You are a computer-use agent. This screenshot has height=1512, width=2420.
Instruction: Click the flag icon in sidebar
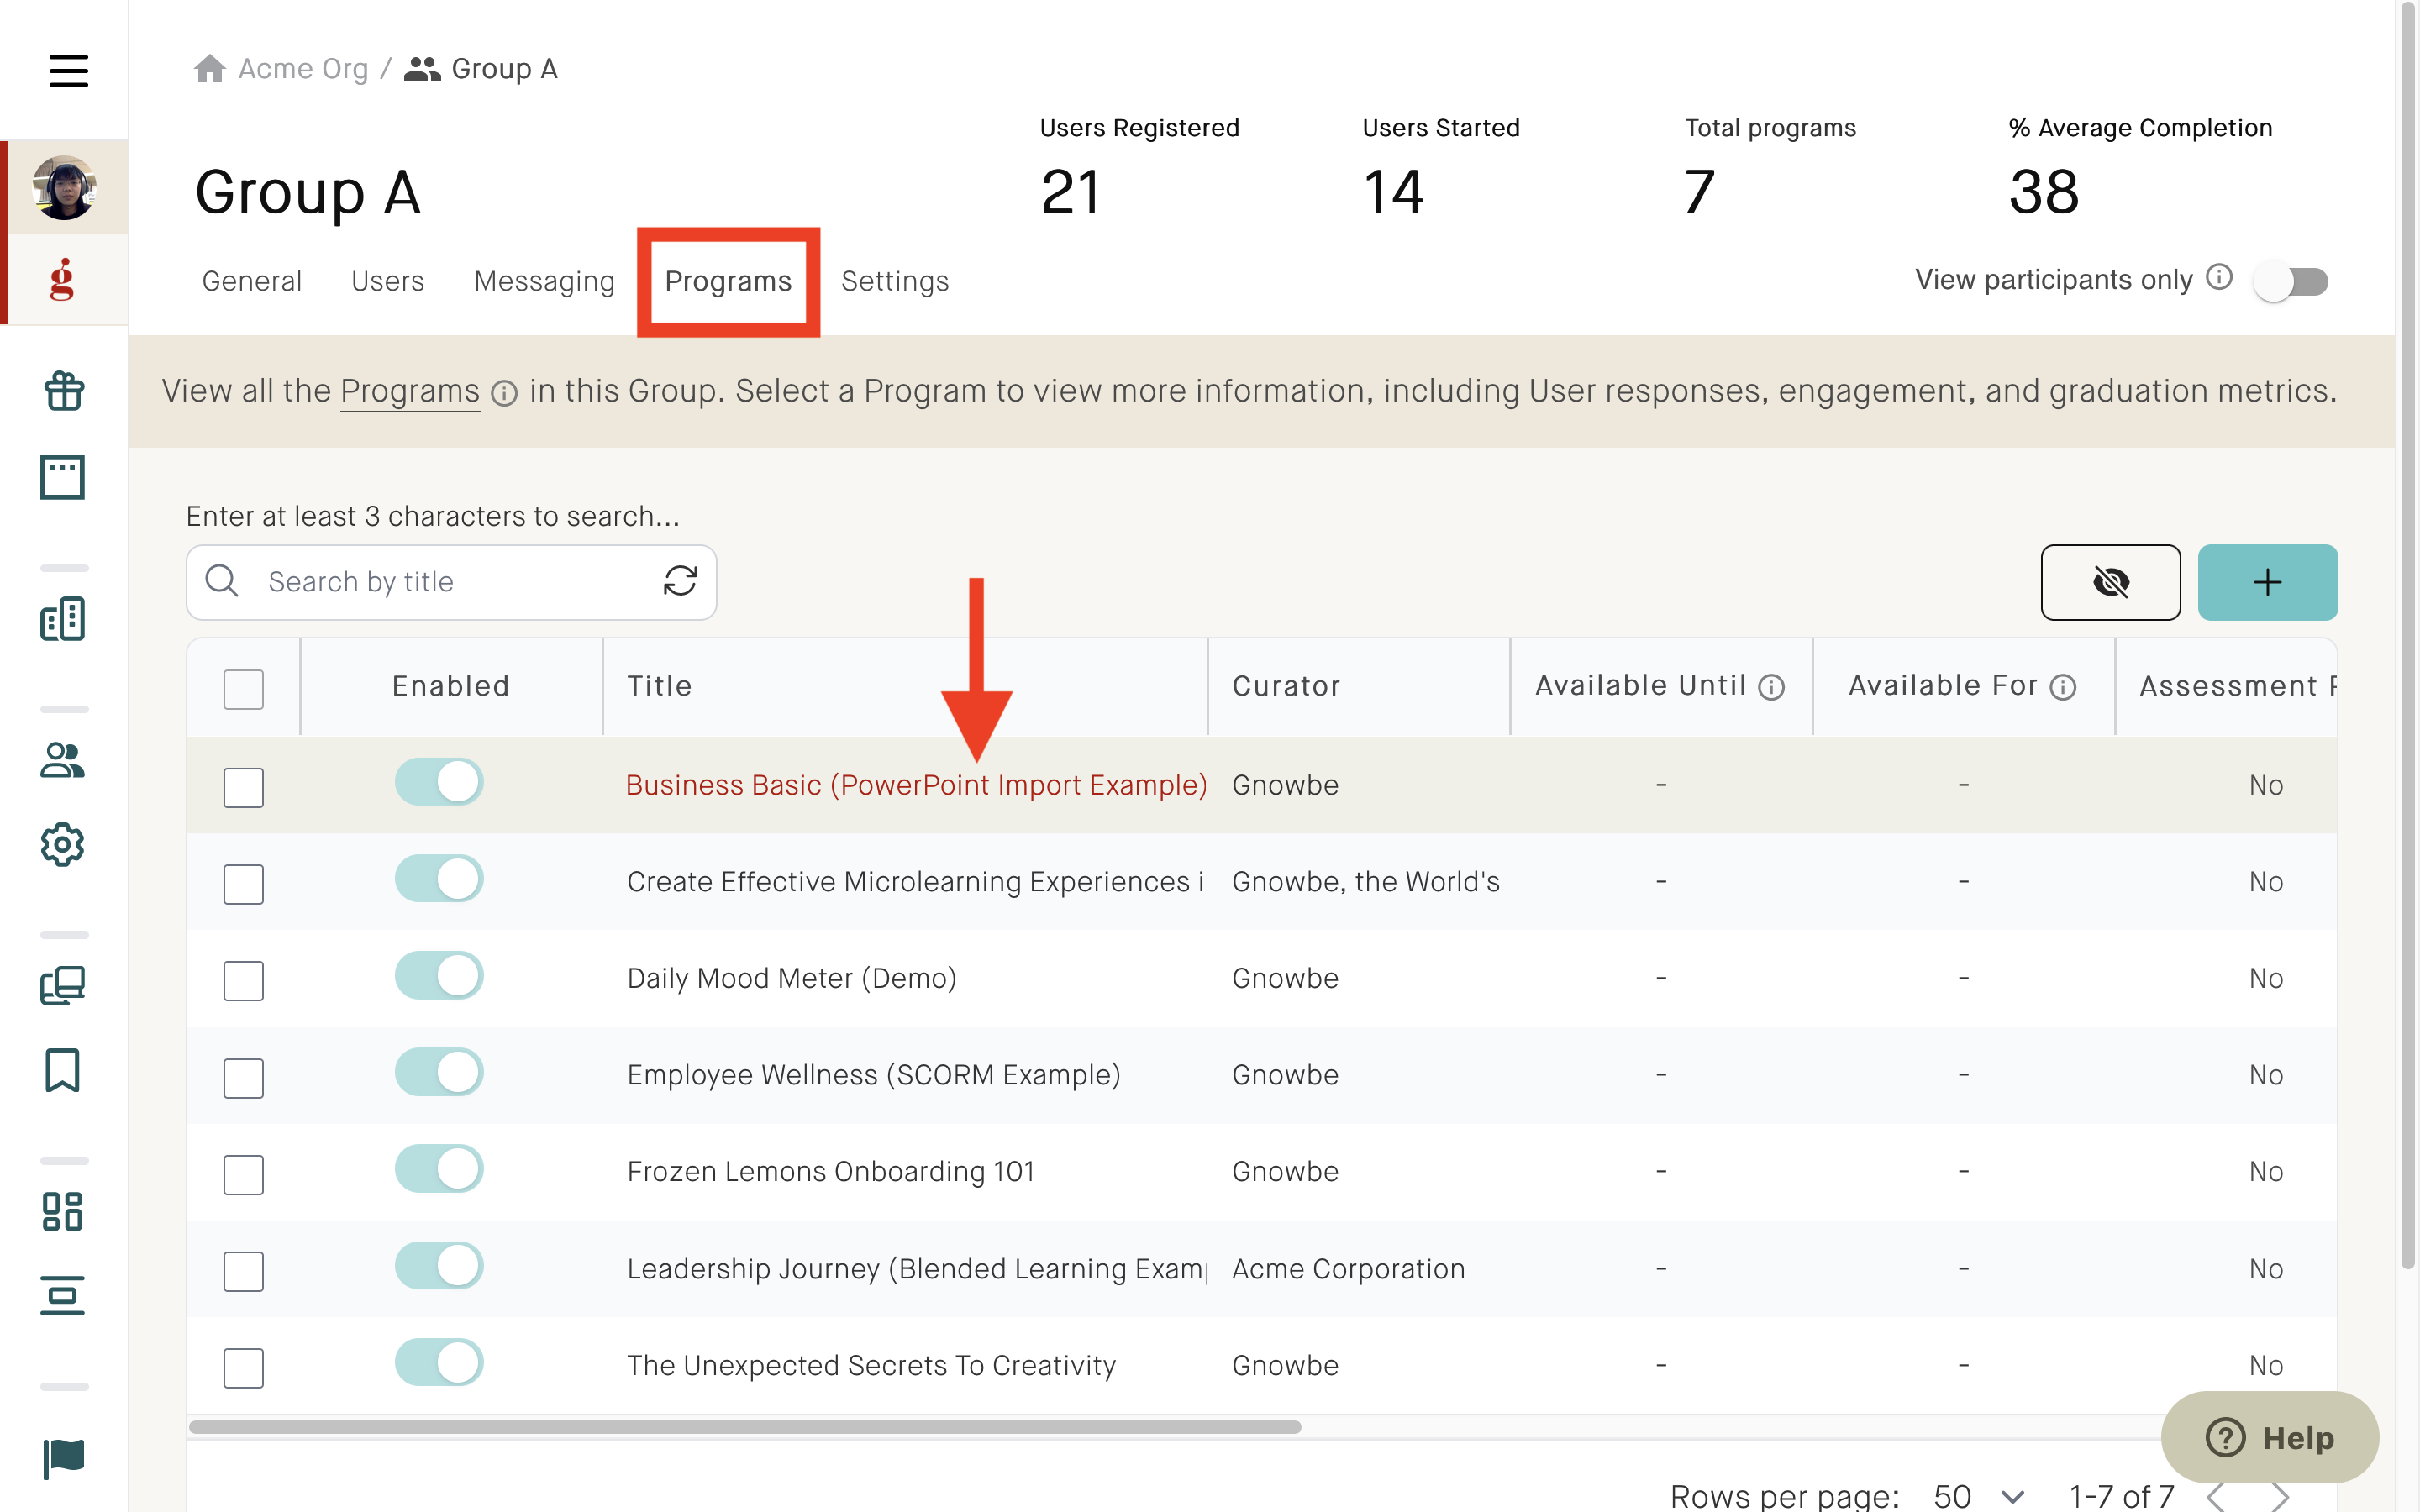(63, 1458)
